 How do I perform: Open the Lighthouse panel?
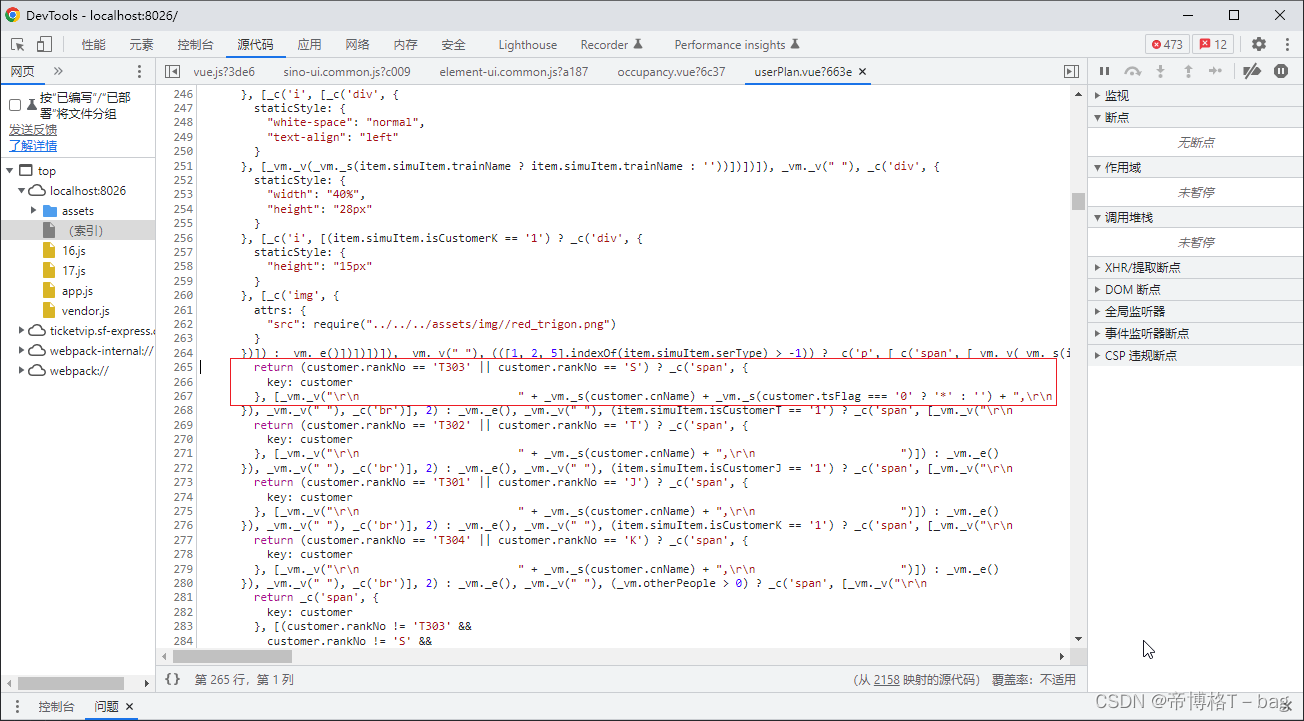click(x=527, y=44)
